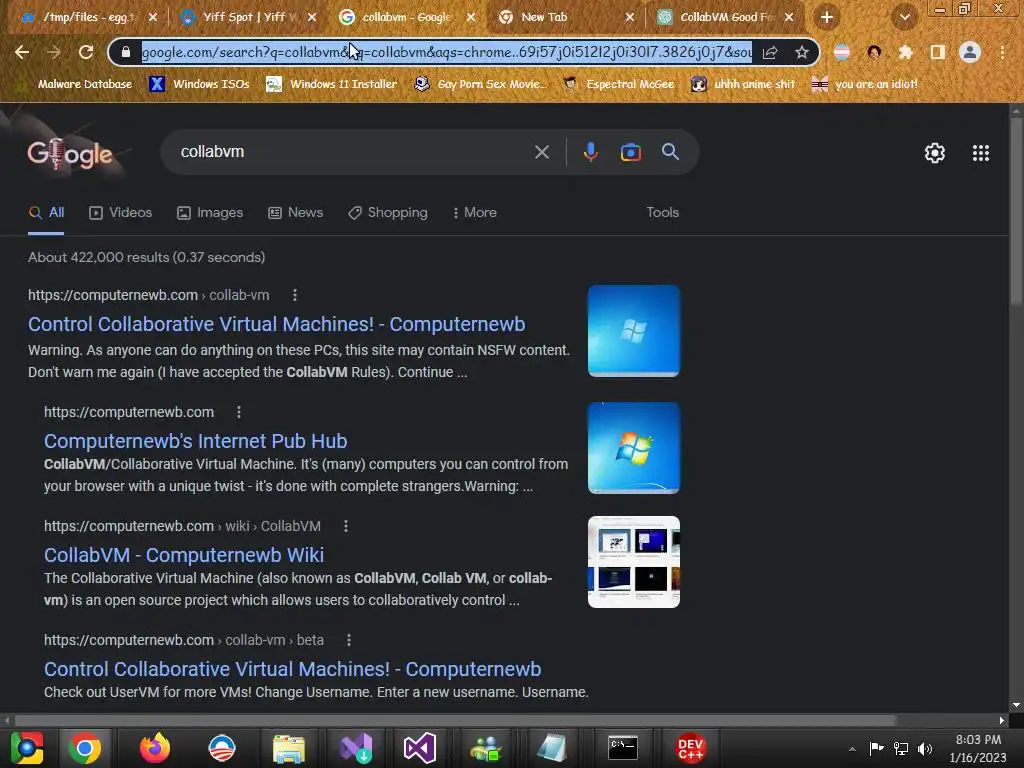Go back to the previous page
This screenshot has width=1024, height=768.
22,52
